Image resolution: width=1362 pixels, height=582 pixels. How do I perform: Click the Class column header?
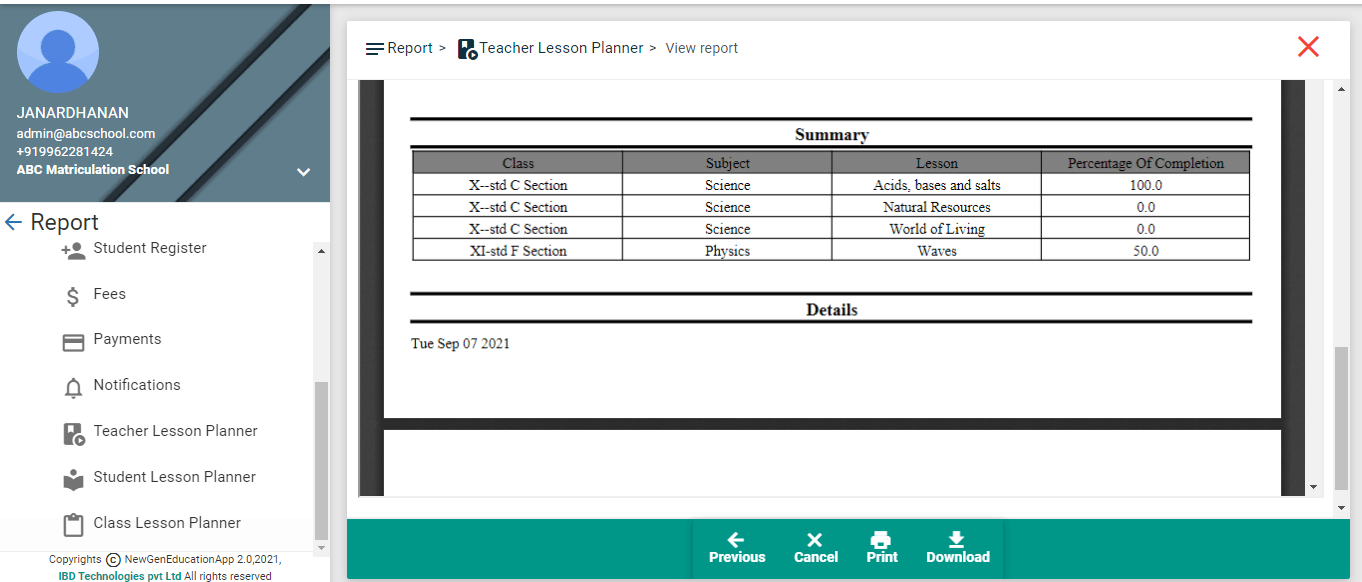518,163
